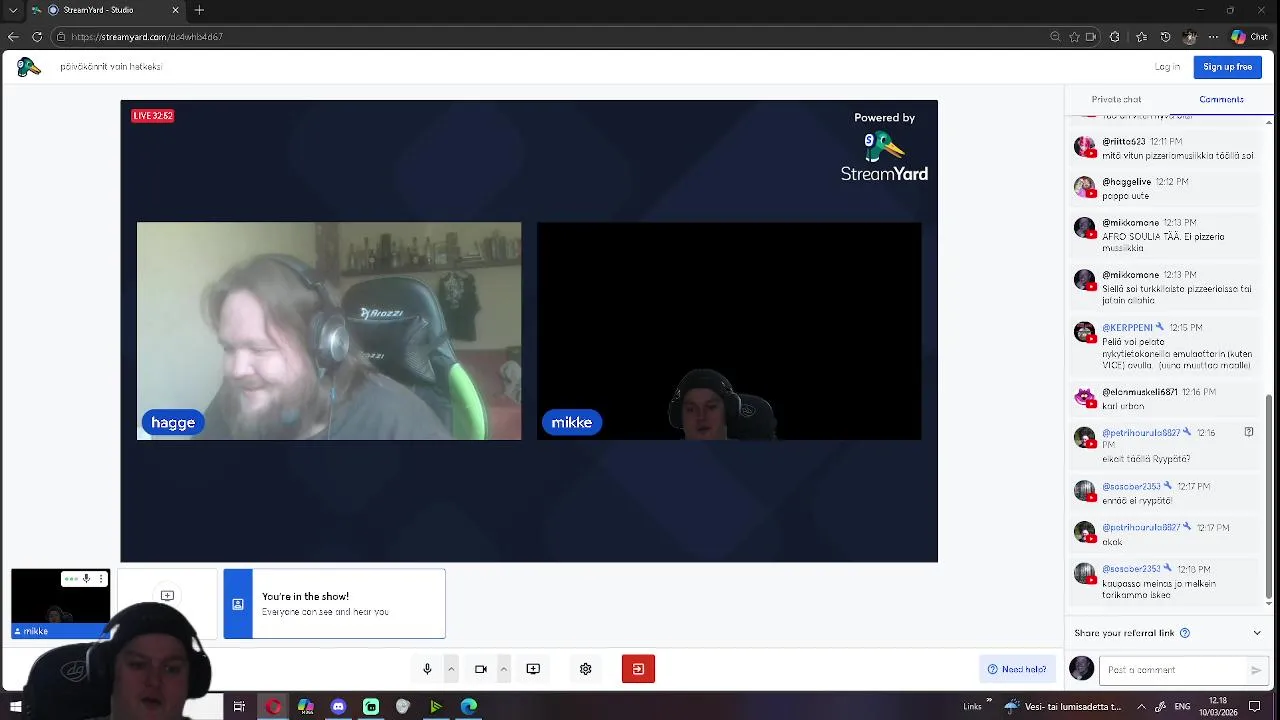Click the comments panel scrollbar
1280x720 pixels.
click(1270, 498)
